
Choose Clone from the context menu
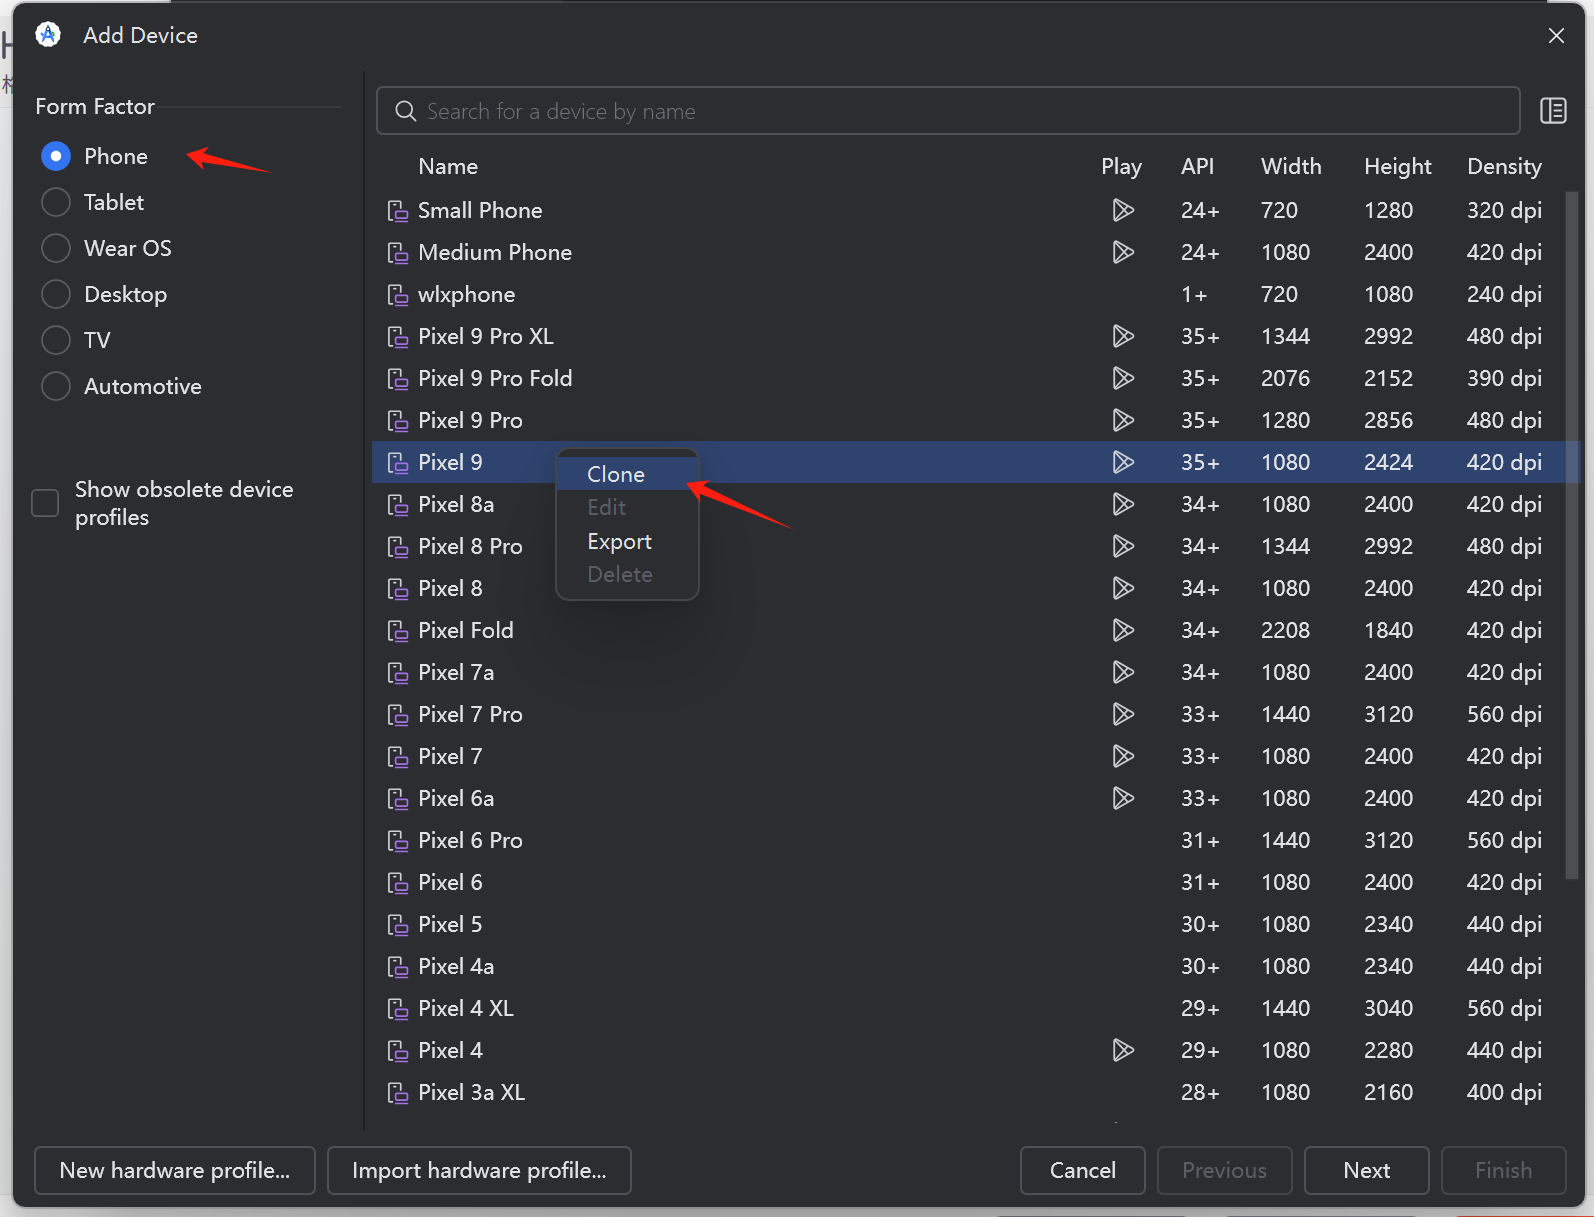(x=627, y=474)
